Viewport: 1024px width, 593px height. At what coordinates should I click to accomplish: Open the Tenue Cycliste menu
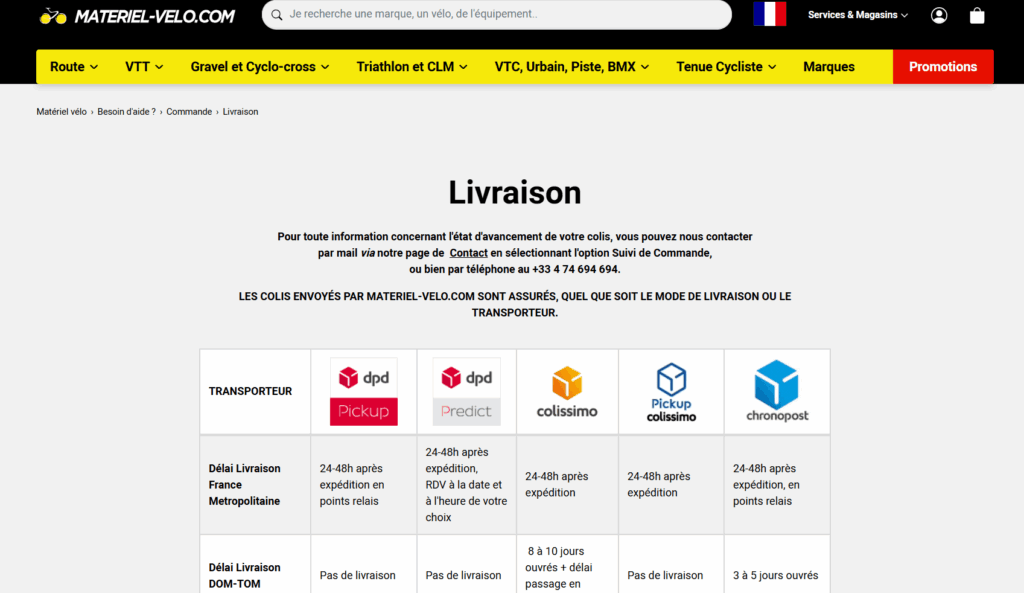(726, 67)
